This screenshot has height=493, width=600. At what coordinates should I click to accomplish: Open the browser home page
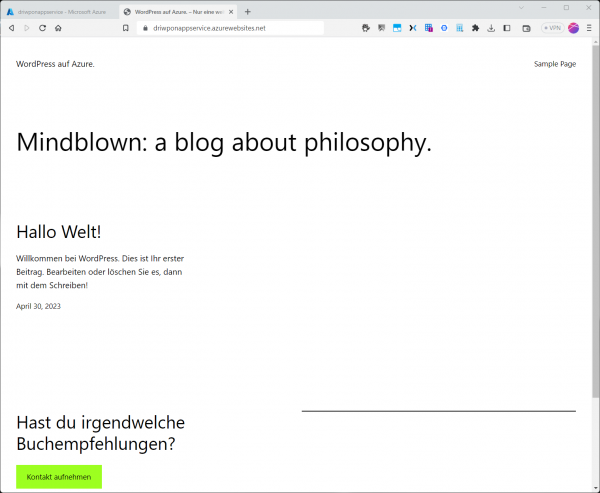[58, 28]
